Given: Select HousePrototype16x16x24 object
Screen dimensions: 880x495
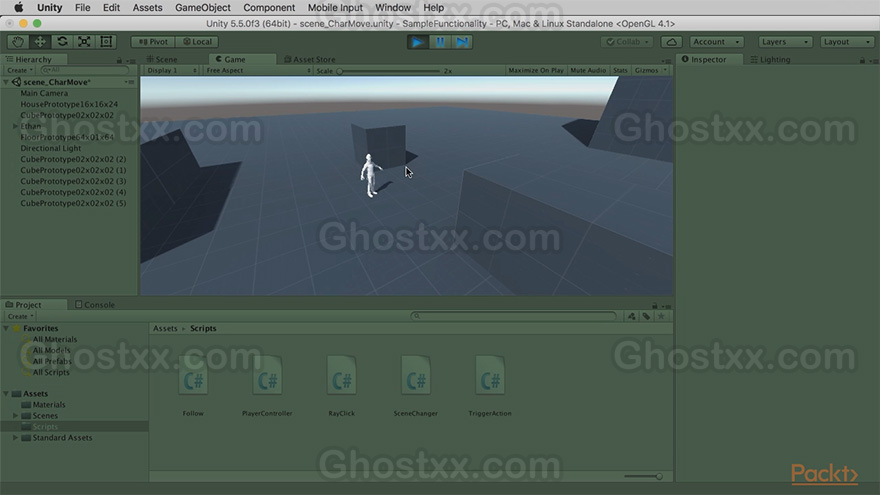Looking at the screenshot, I should point(69,104).
